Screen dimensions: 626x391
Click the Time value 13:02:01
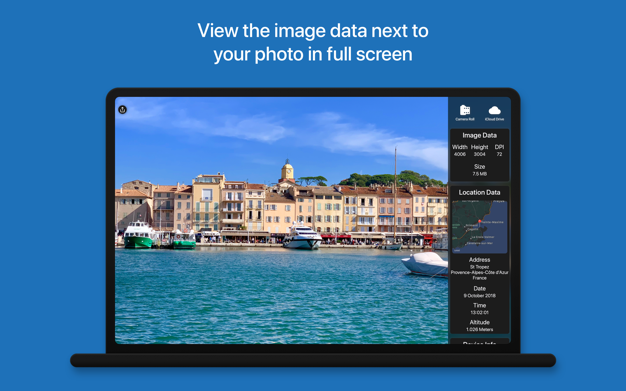479,312
